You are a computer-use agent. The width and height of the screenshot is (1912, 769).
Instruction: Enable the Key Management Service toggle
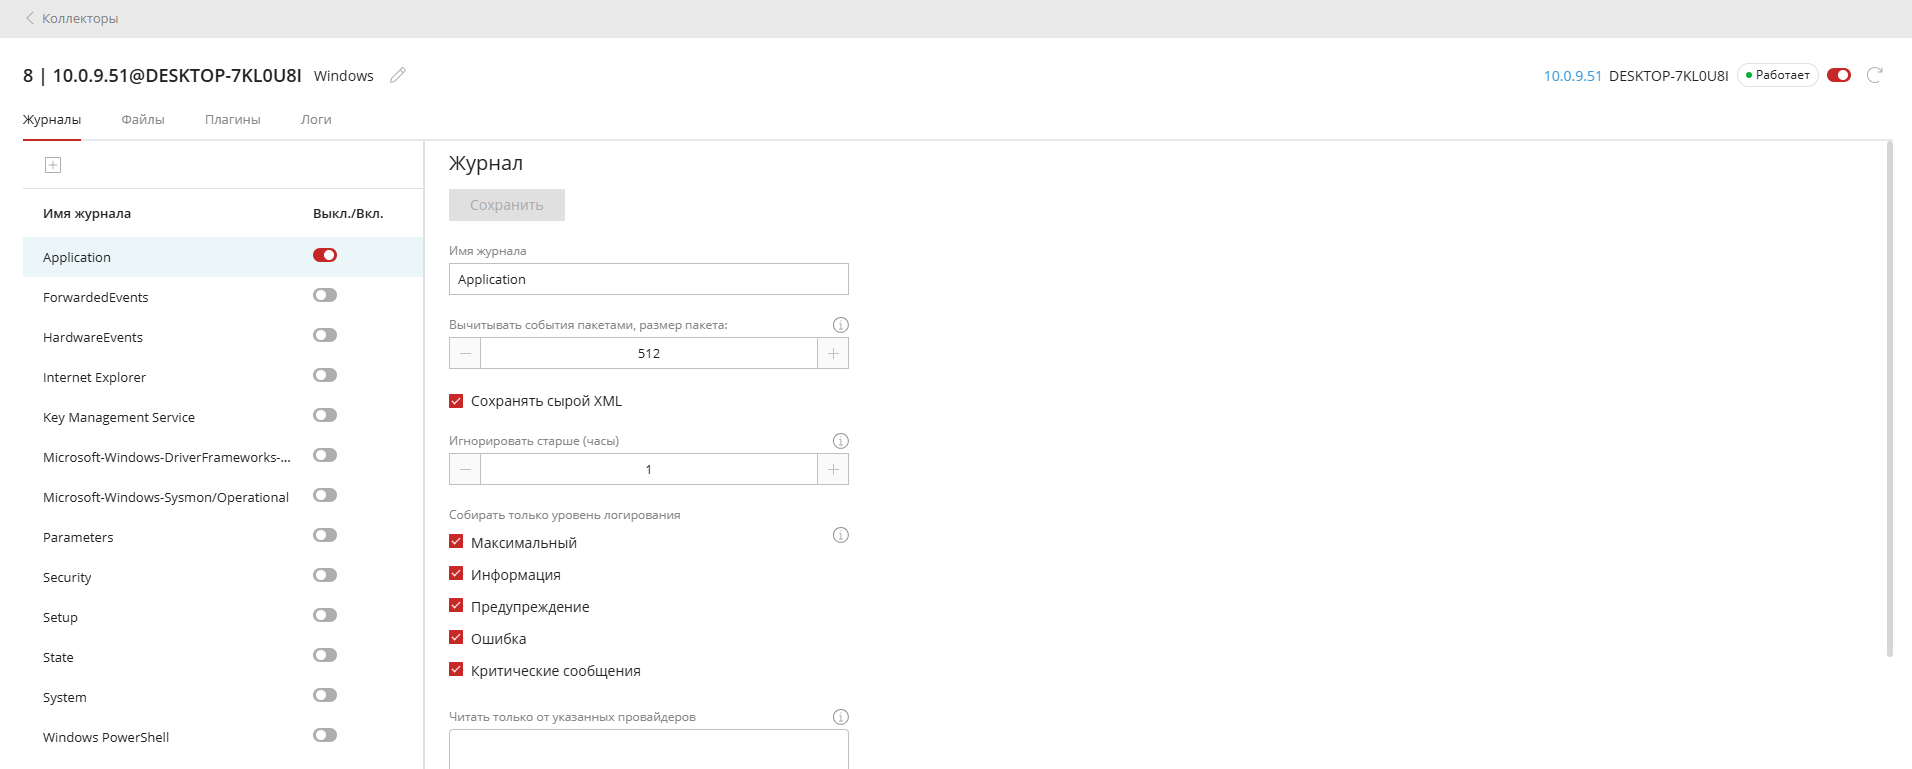pos(325,415)
